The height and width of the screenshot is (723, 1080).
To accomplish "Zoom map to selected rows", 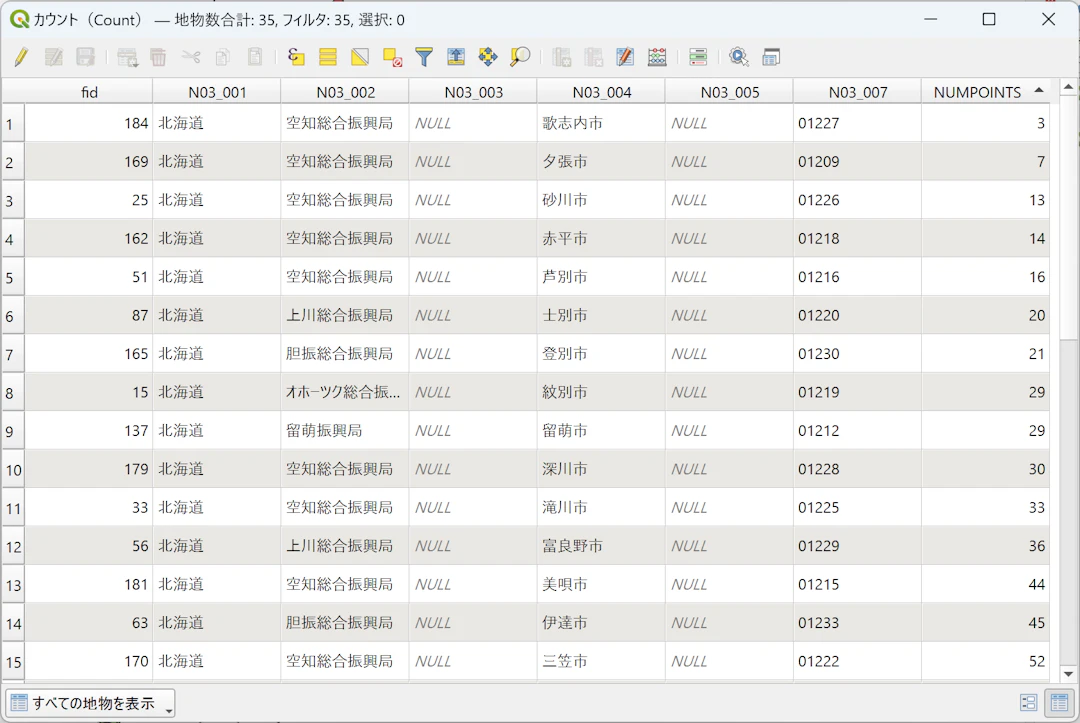I will click(x=520, y=57).
